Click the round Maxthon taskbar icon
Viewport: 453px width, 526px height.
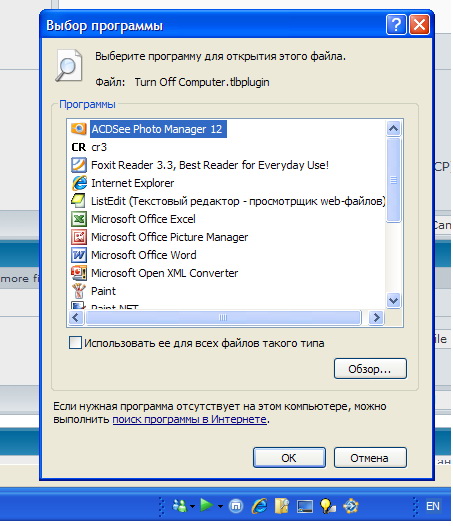[x=236, y=506]
